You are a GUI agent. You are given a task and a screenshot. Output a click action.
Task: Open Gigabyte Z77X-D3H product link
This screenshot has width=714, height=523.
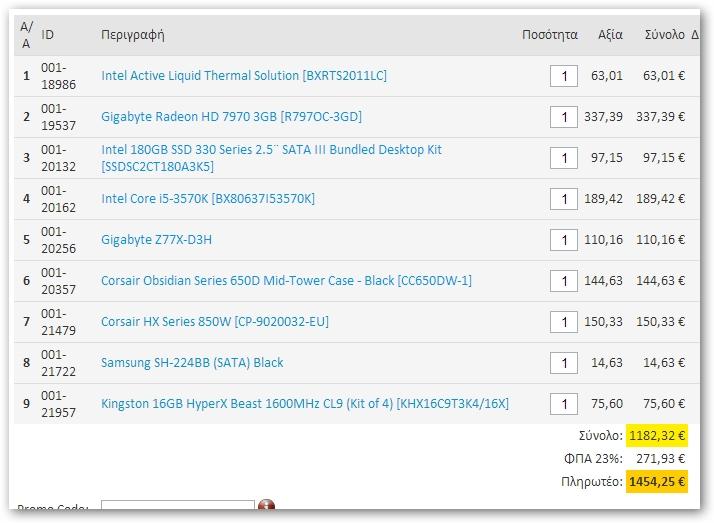pos(156,240)
